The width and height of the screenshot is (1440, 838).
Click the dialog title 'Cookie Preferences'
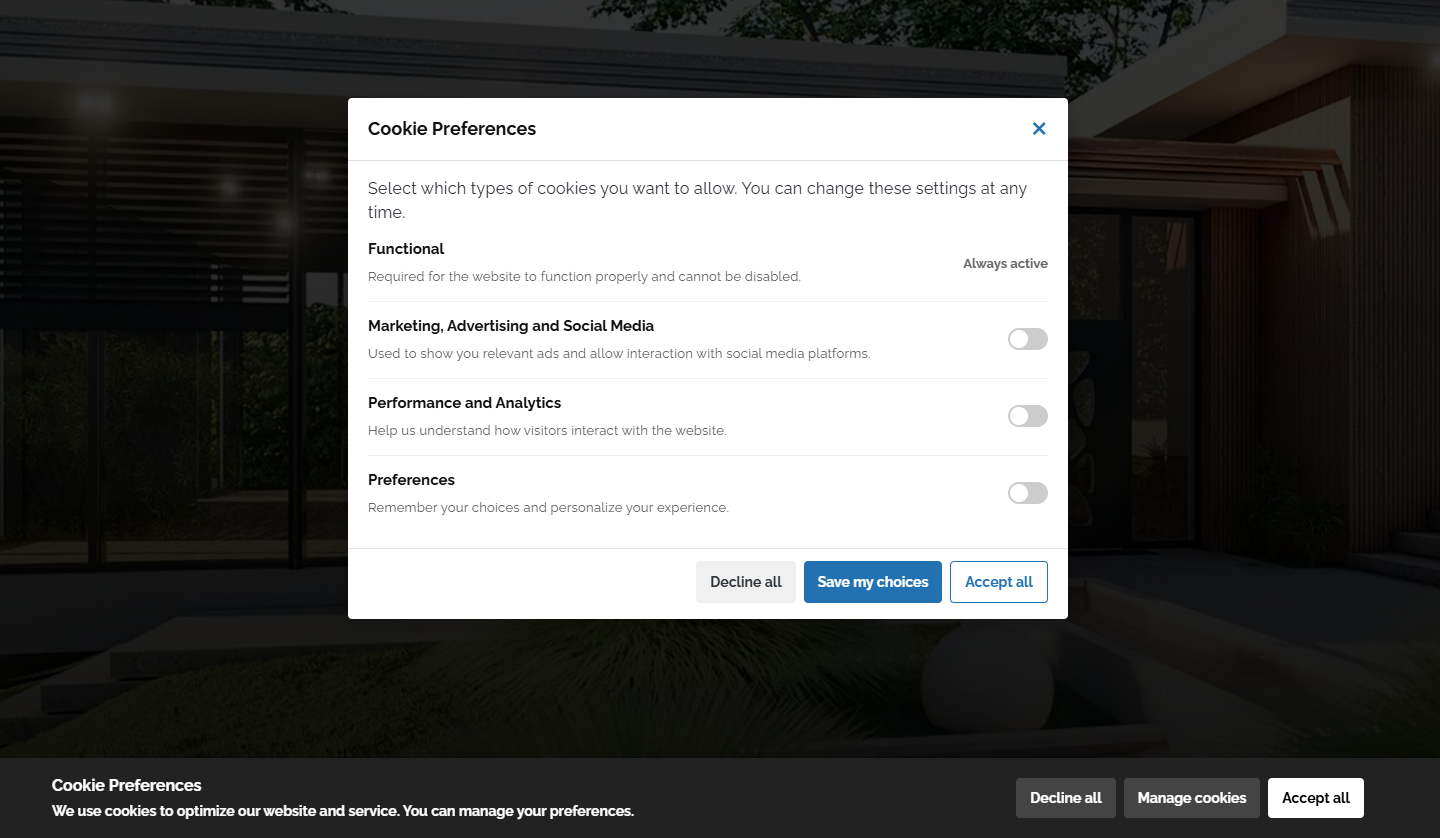[452, 129]
